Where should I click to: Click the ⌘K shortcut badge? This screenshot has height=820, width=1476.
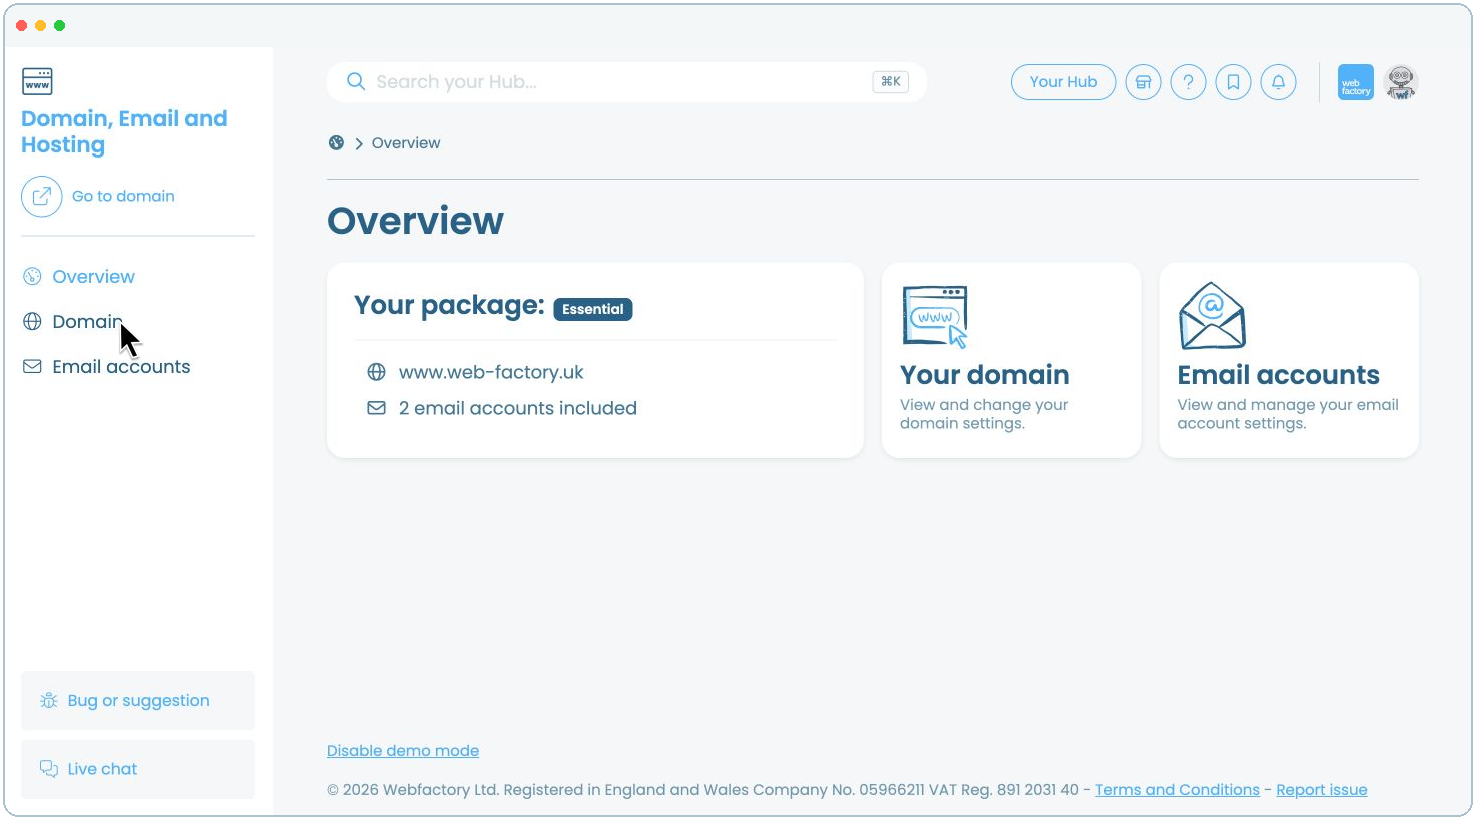tap(890, 82)
